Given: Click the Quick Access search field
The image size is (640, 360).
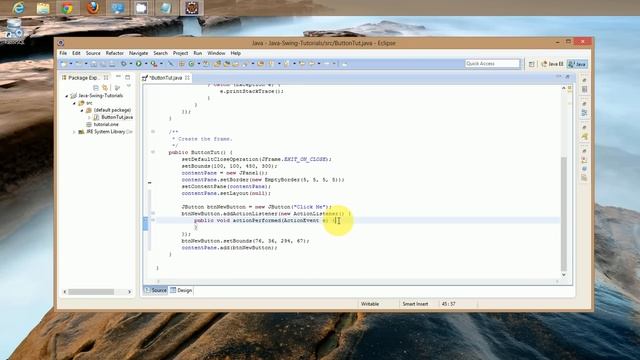Looking at the screenshot, I should point(492,64).
